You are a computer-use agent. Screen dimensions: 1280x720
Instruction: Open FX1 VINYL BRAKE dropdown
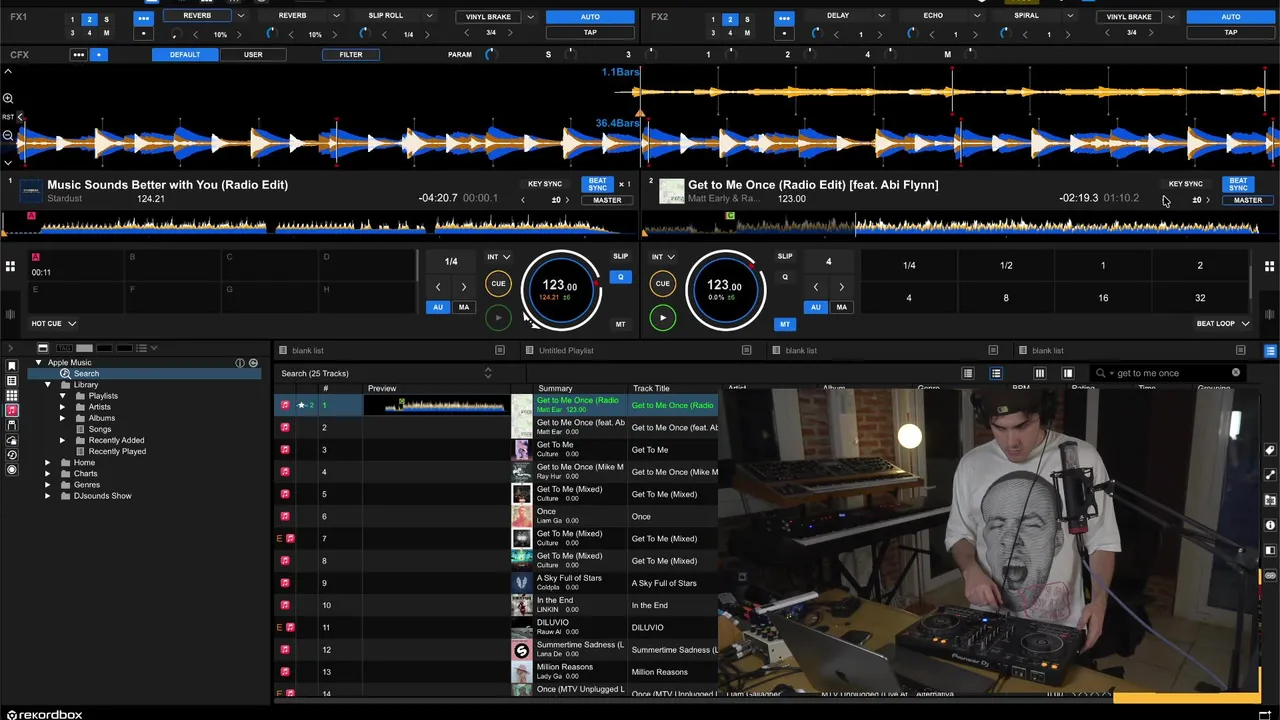[530, 17]
